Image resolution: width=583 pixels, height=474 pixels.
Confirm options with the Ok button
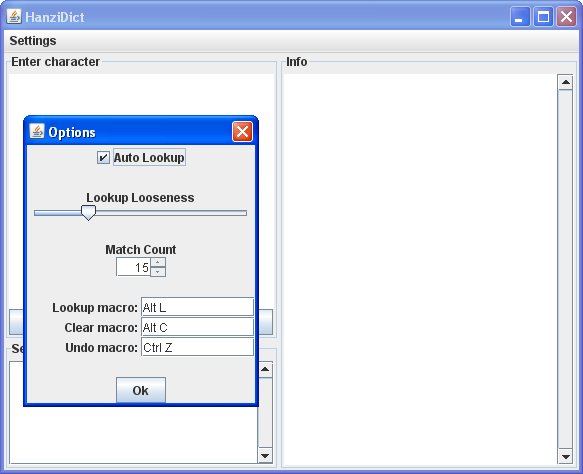pos(141,390)
